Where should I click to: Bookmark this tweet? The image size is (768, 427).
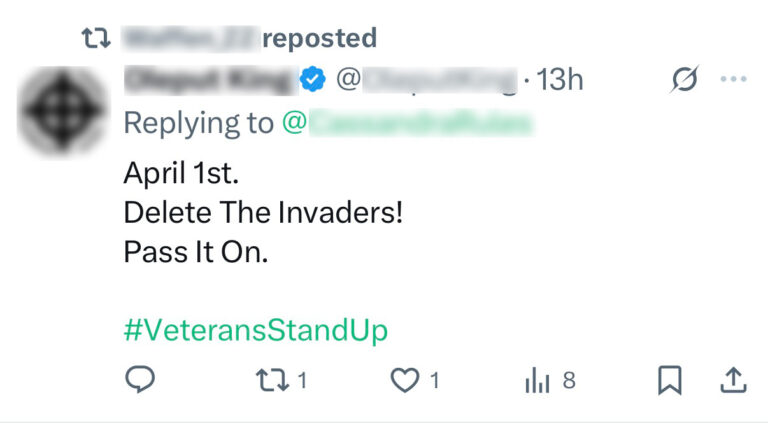pyautogui.click(x=669, y=380)
